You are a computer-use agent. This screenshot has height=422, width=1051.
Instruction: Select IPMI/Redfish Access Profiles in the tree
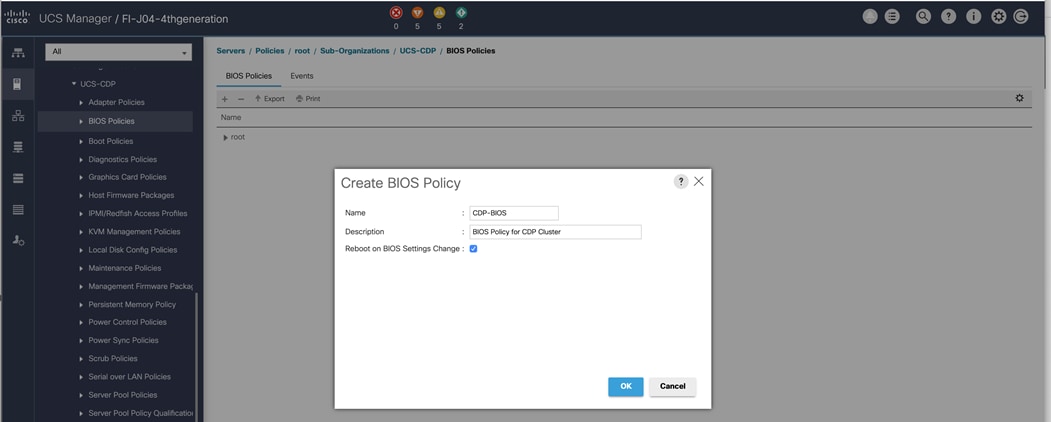(x=138, y=214)
